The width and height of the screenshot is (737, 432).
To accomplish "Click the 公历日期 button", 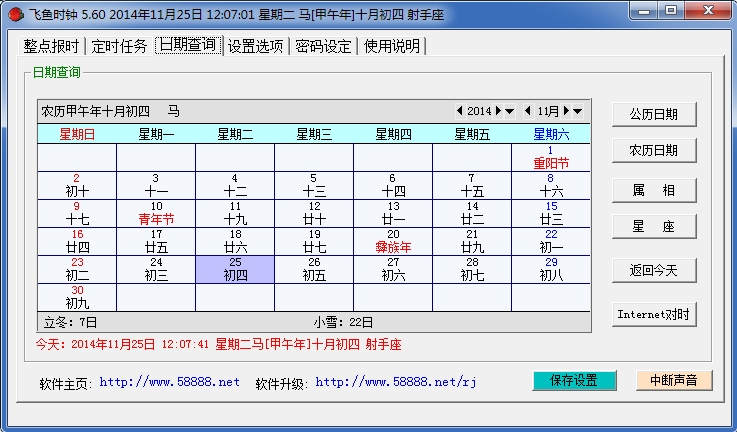I will point(654,114).
